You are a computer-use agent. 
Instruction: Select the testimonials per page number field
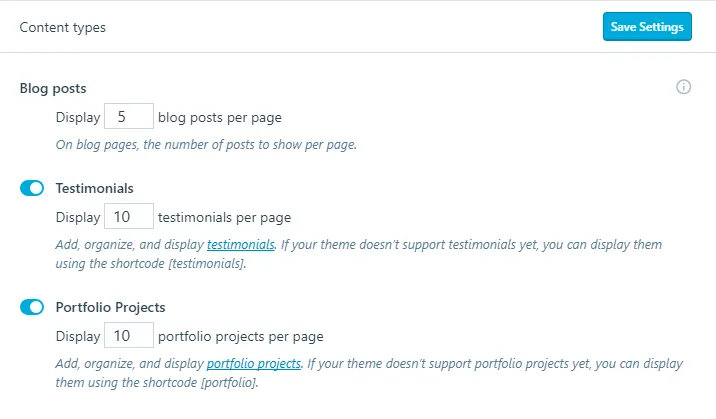(x=129, y=216)
